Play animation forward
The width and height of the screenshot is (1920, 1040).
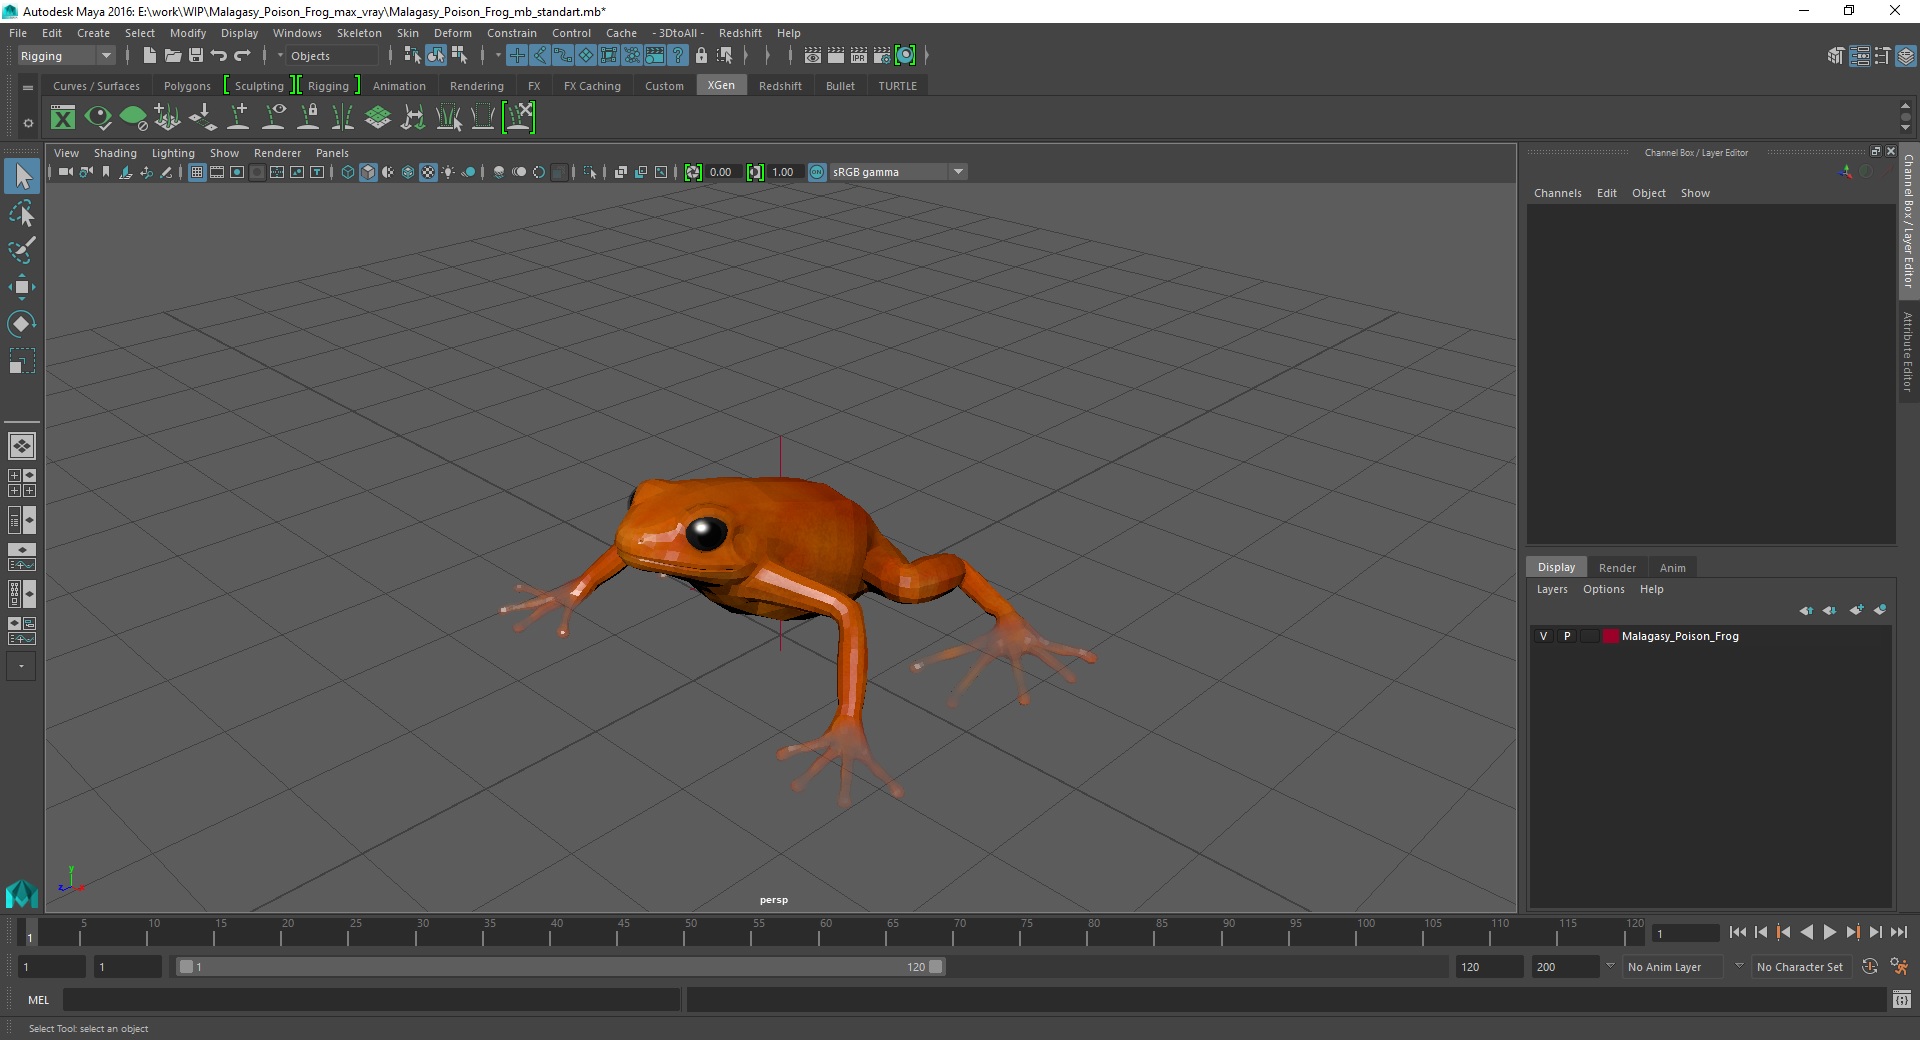tap(1829, 932)
